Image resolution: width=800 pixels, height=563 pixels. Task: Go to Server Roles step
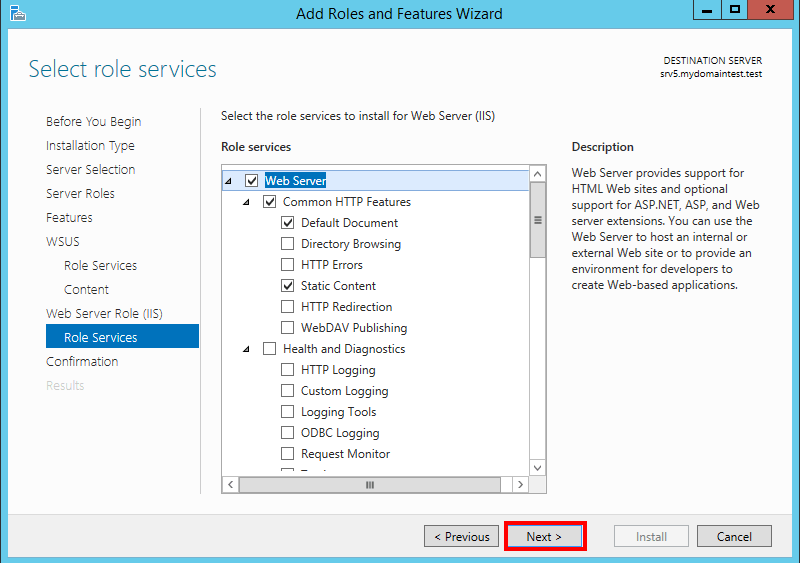point(80,193)
